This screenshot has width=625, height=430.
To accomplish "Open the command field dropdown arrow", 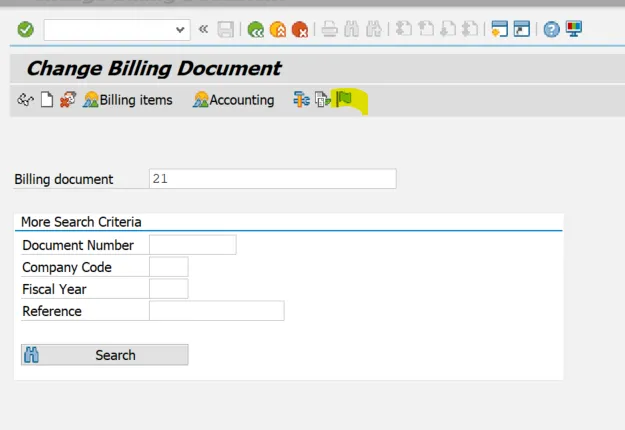I will (x=180, y=30).
